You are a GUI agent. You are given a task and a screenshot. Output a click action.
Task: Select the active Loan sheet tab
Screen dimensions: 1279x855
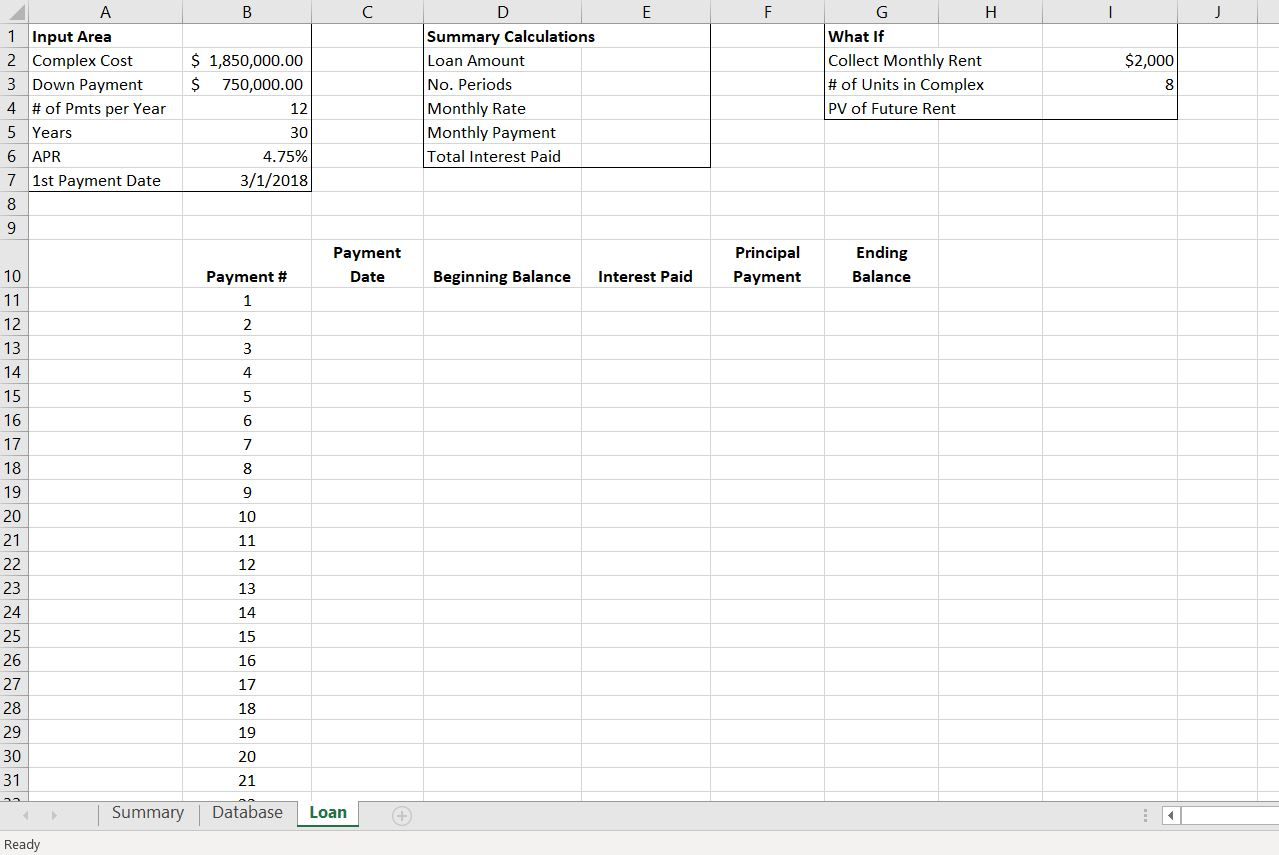(x=327, y=813)
